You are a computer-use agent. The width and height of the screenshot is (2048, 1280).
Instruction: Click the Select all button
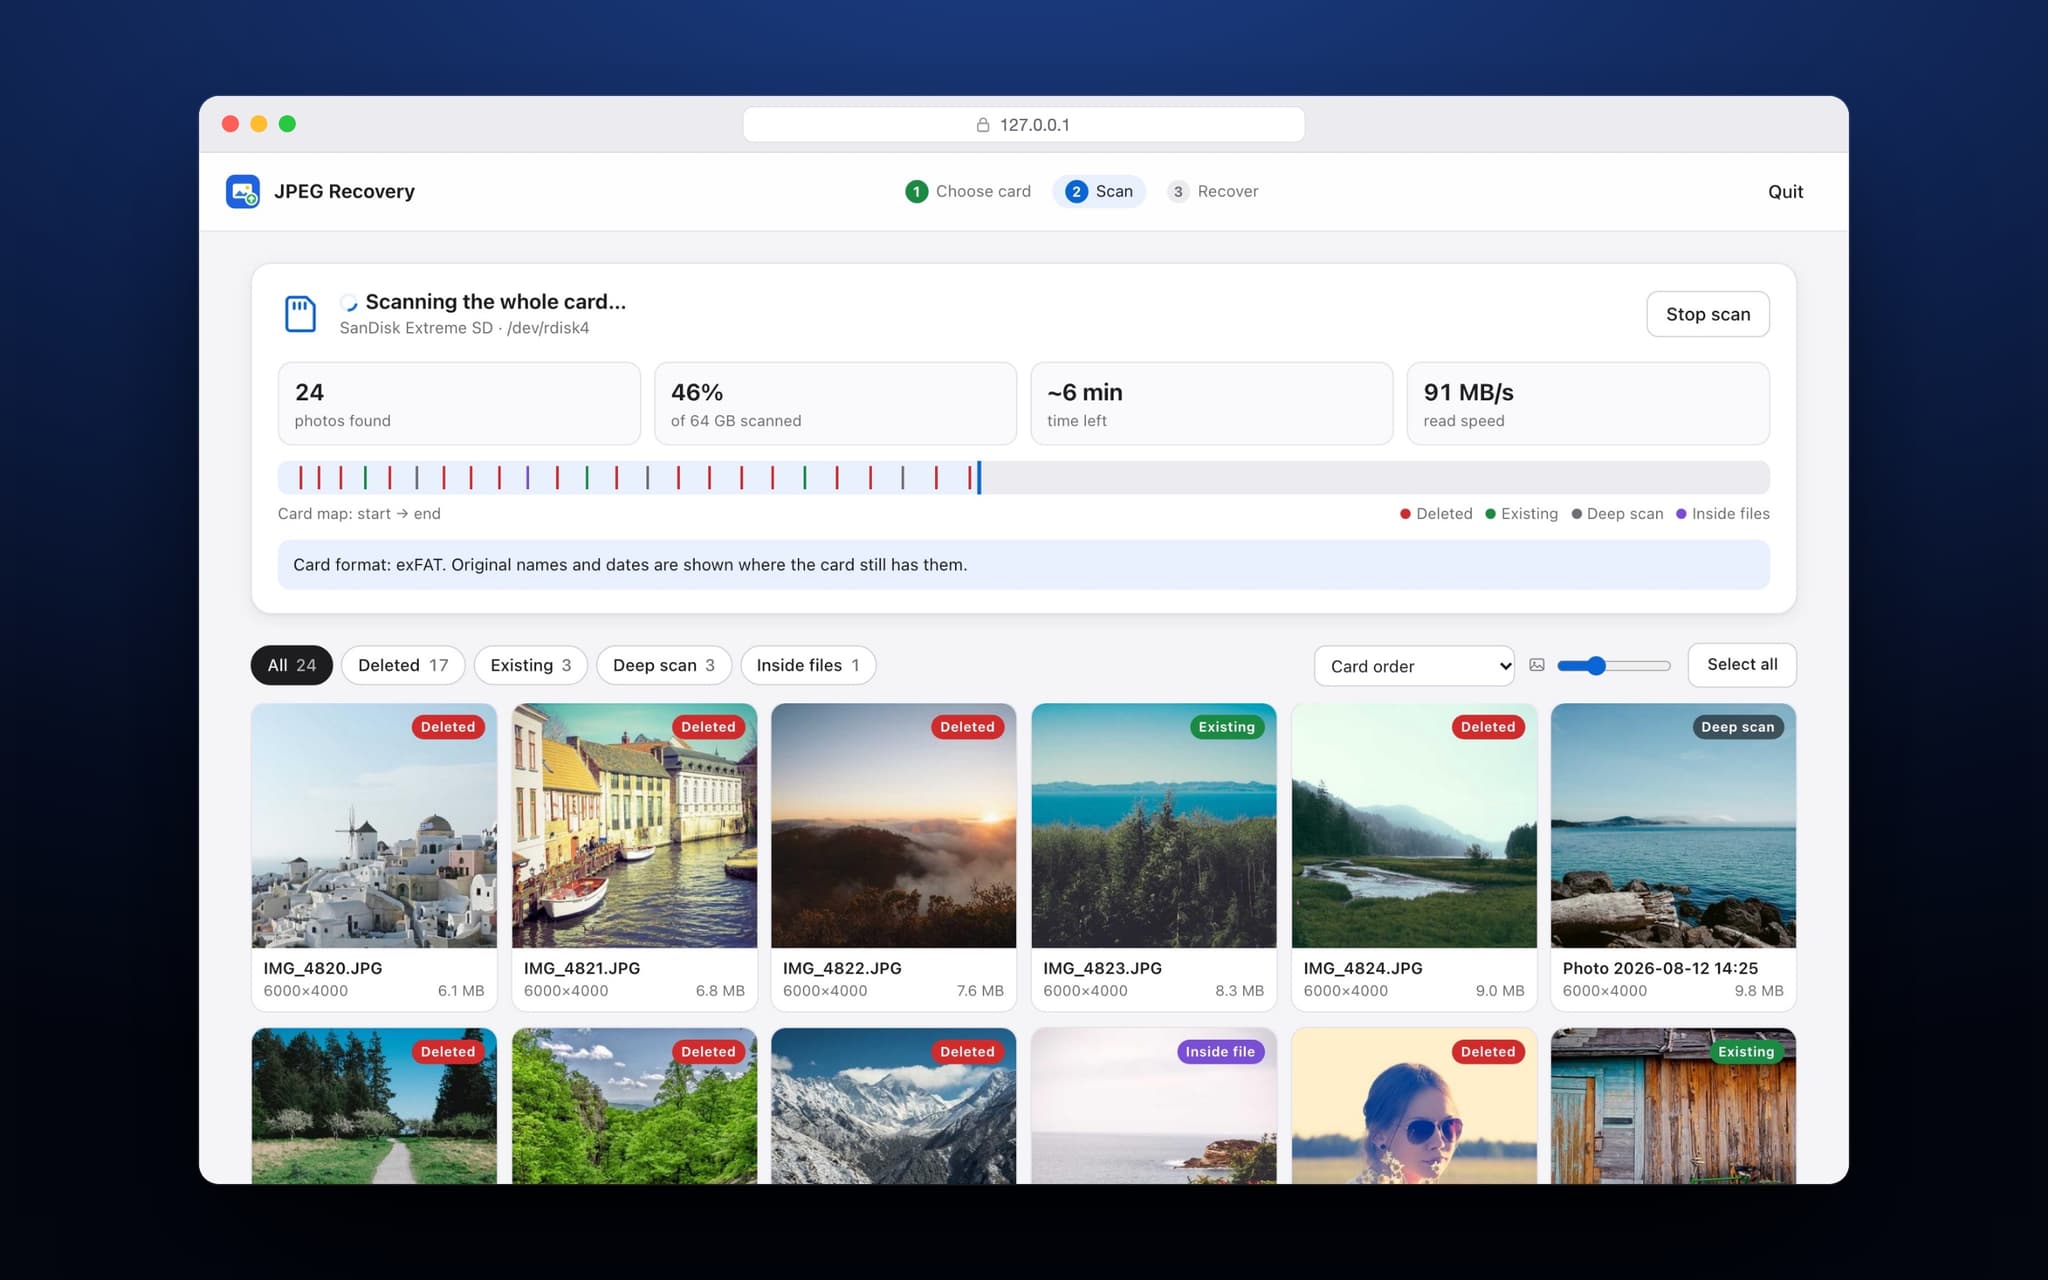(1741, 665)
